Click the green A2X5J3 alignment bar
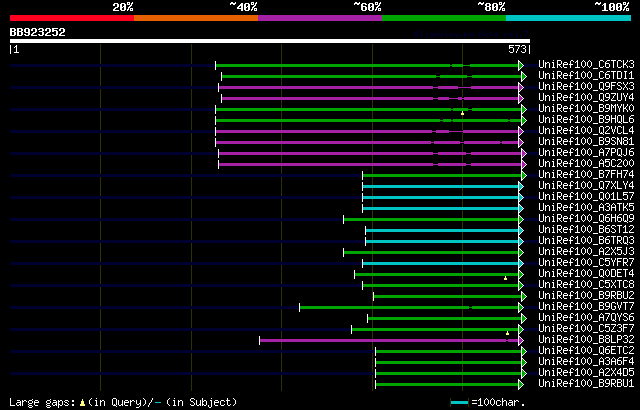The width and height of the screenshot is (640, 410). (431, 253)
